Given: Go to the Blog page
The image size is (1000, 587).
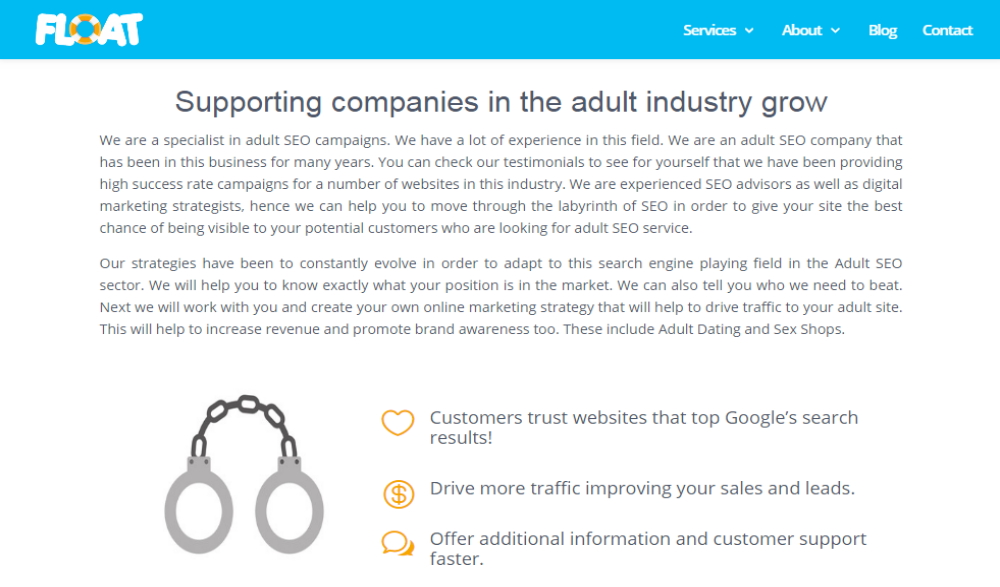Looking at the screenshot, I should [883, 30].
